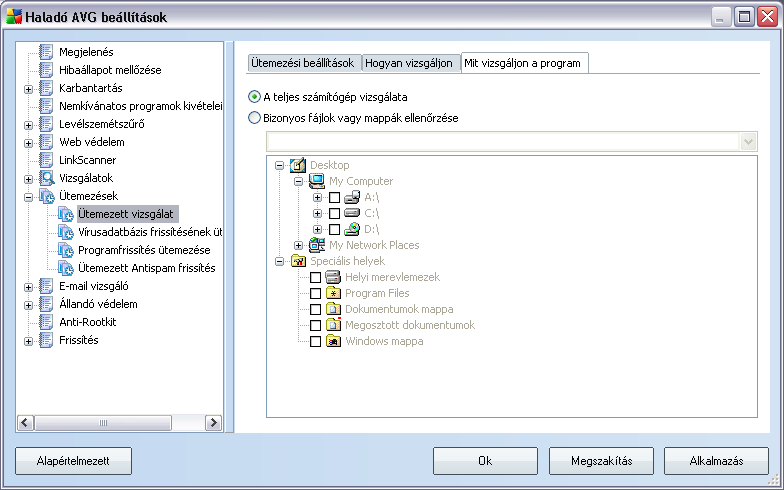Switch to Ütemezési beállítások tab
The image size is (784, 490).
coord(303,63)
